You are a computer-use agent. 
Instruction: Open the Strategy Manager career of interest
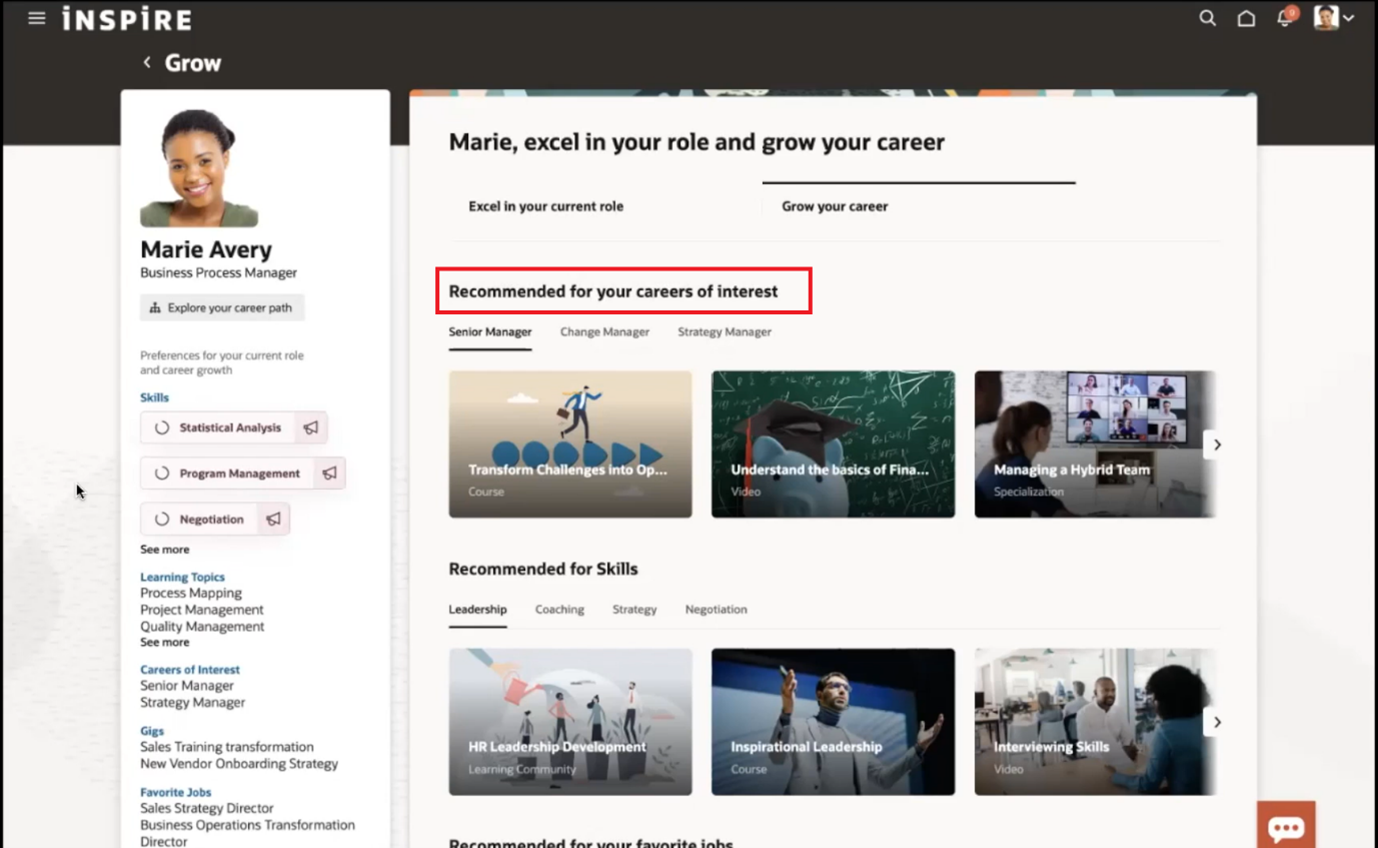(192, 702)
